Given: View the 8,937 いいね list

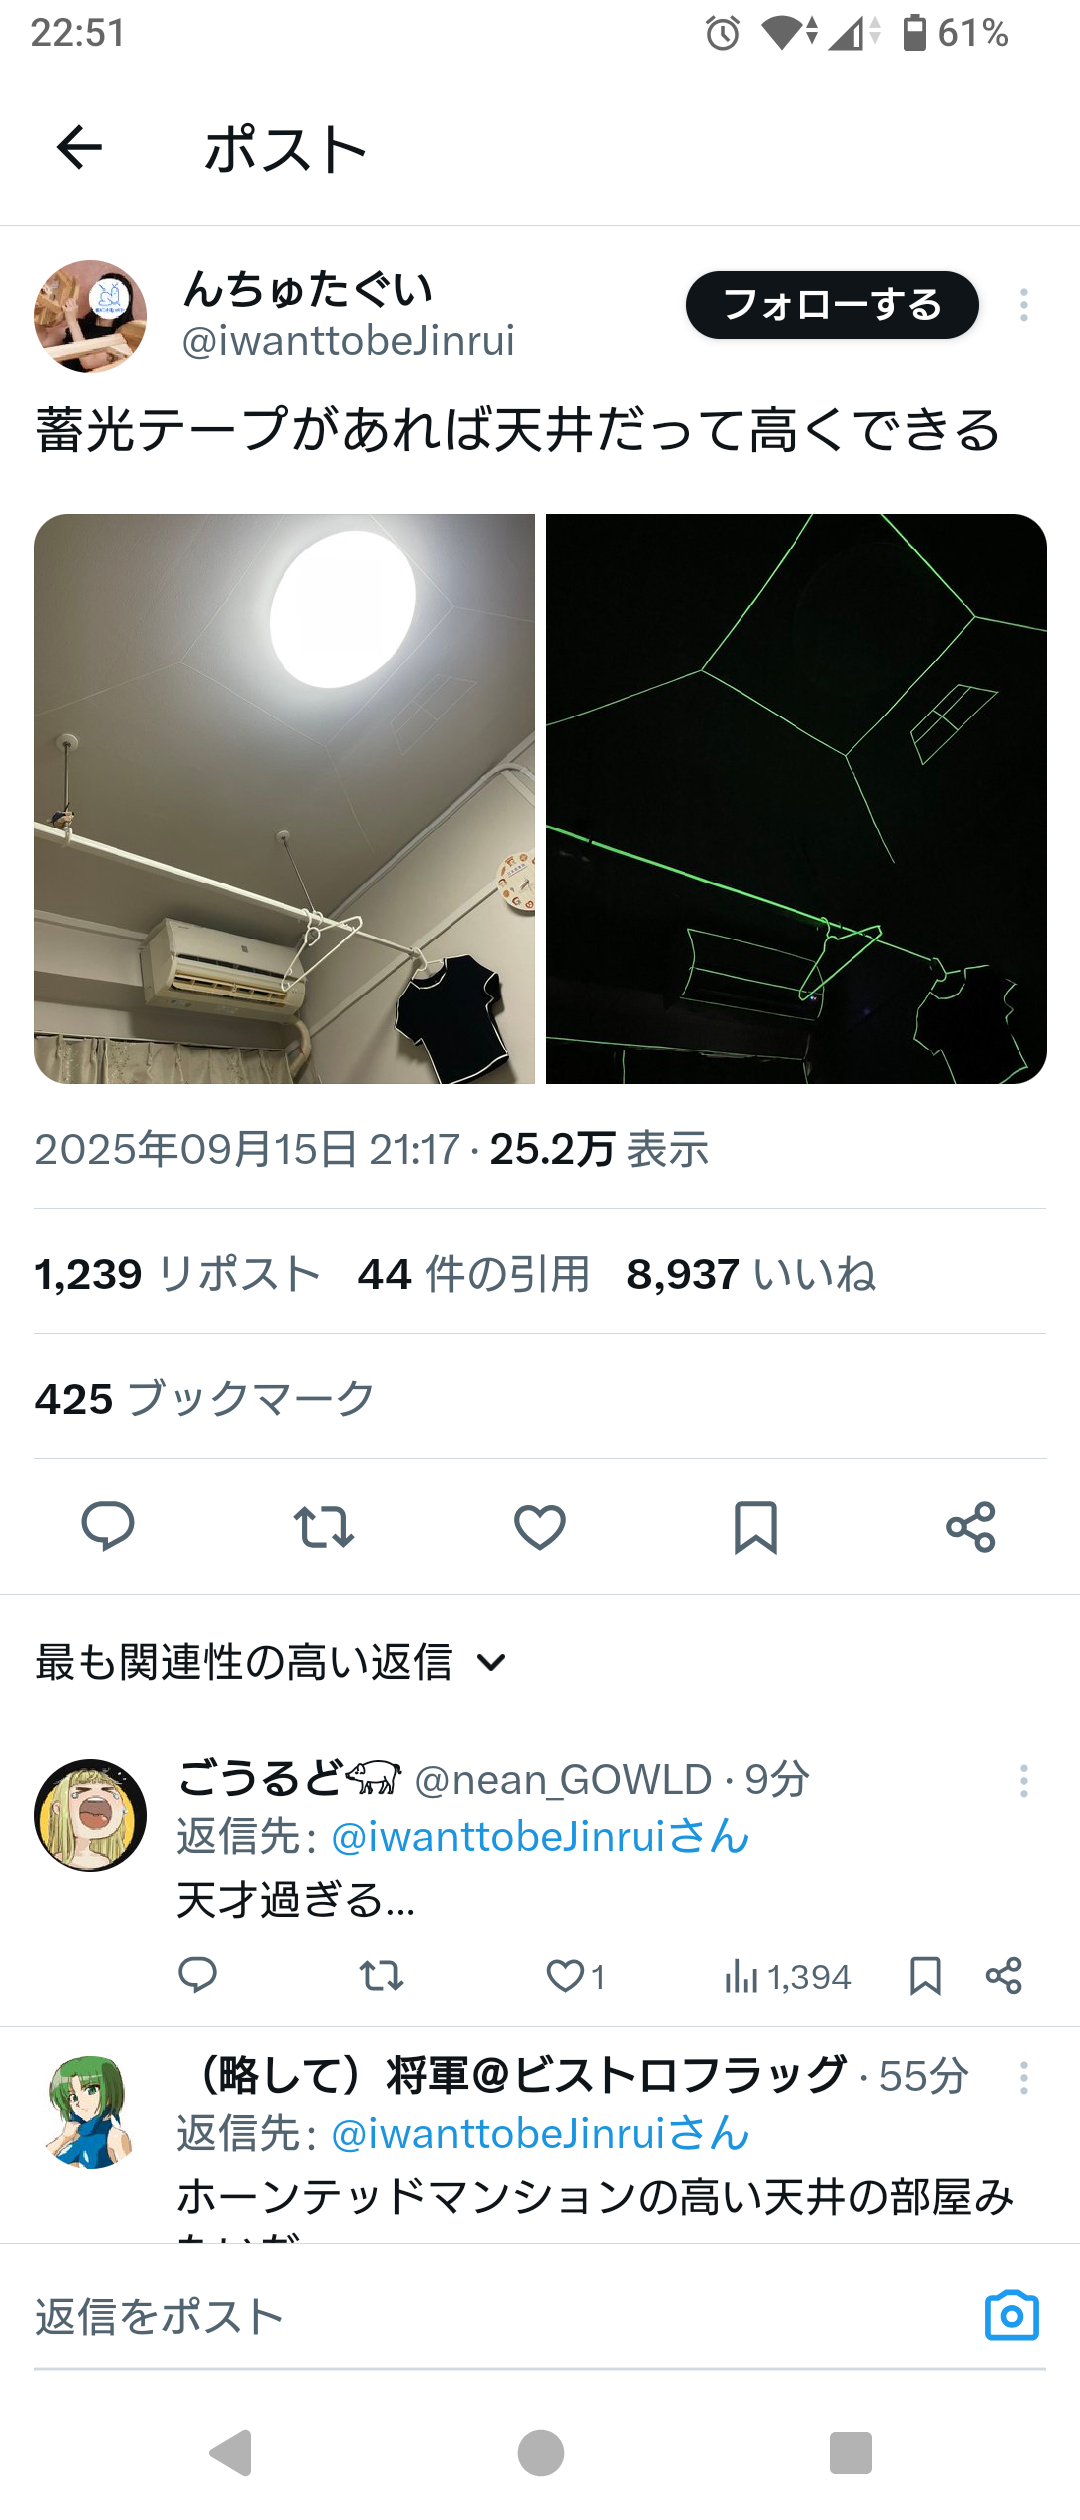Looking at the screenshot, I should tap(751, 1274).
